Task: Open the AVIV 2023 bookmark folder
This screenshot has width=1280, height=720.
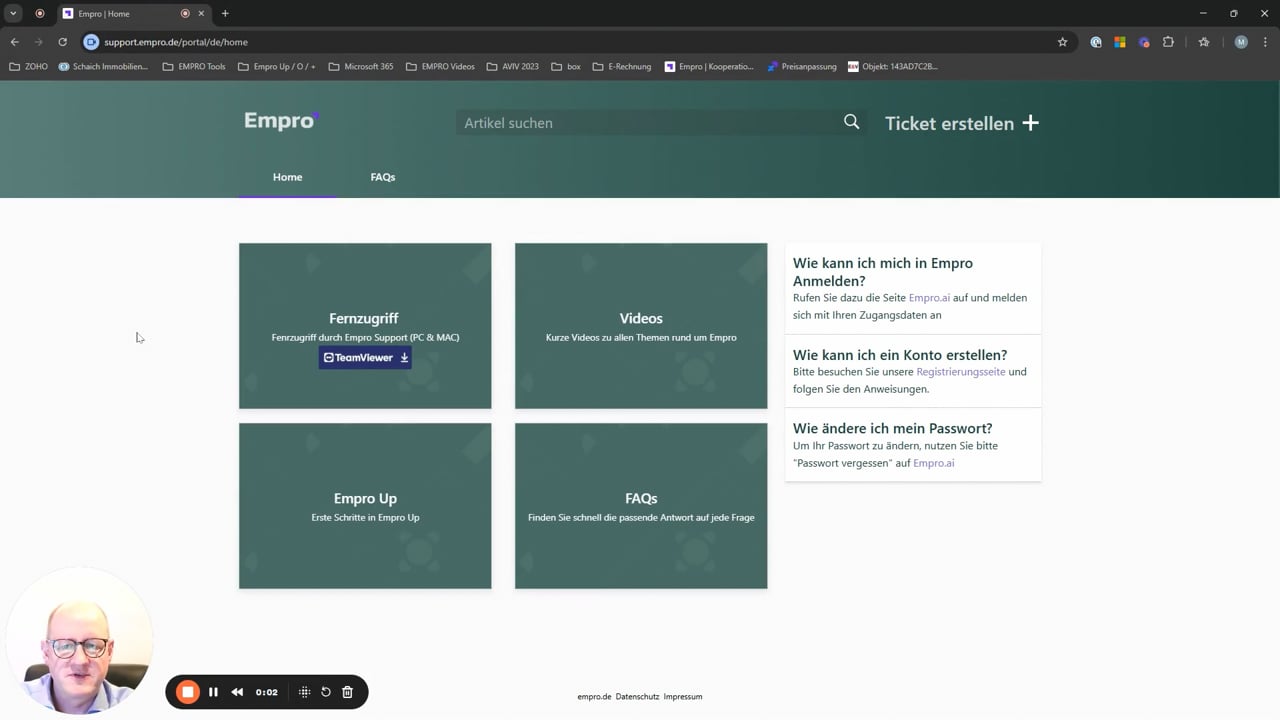Action: point(513,67)
